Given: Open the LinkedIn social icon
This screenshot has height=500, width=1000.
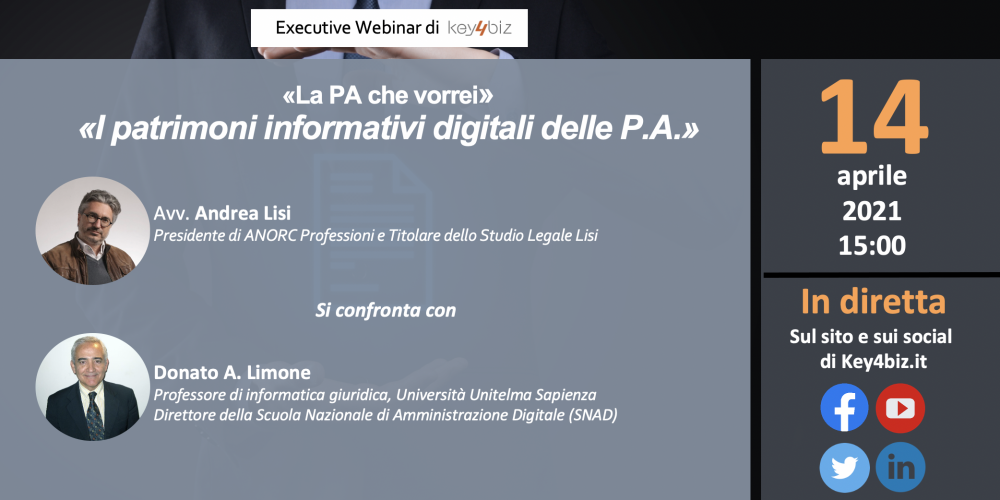Looking at the screenshot, I should pos(901,467).
